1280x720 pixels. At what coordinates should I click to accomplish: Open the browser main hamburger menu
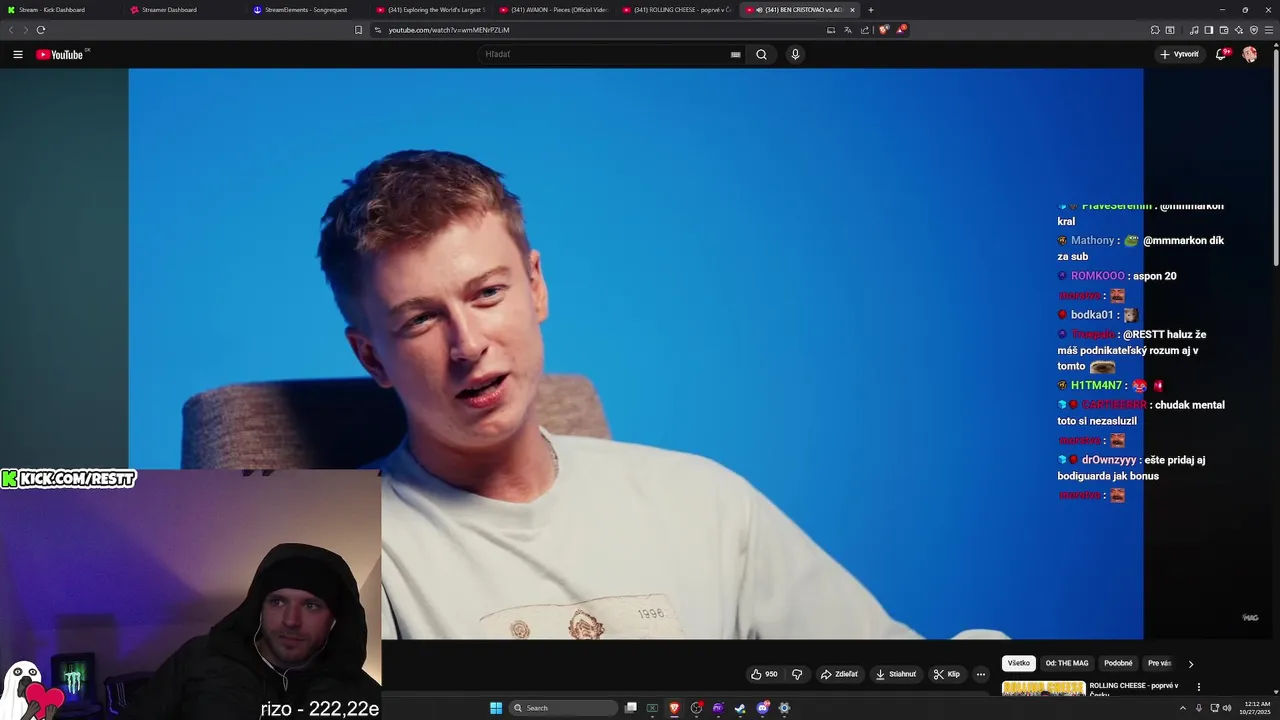tap(1269, 30)
